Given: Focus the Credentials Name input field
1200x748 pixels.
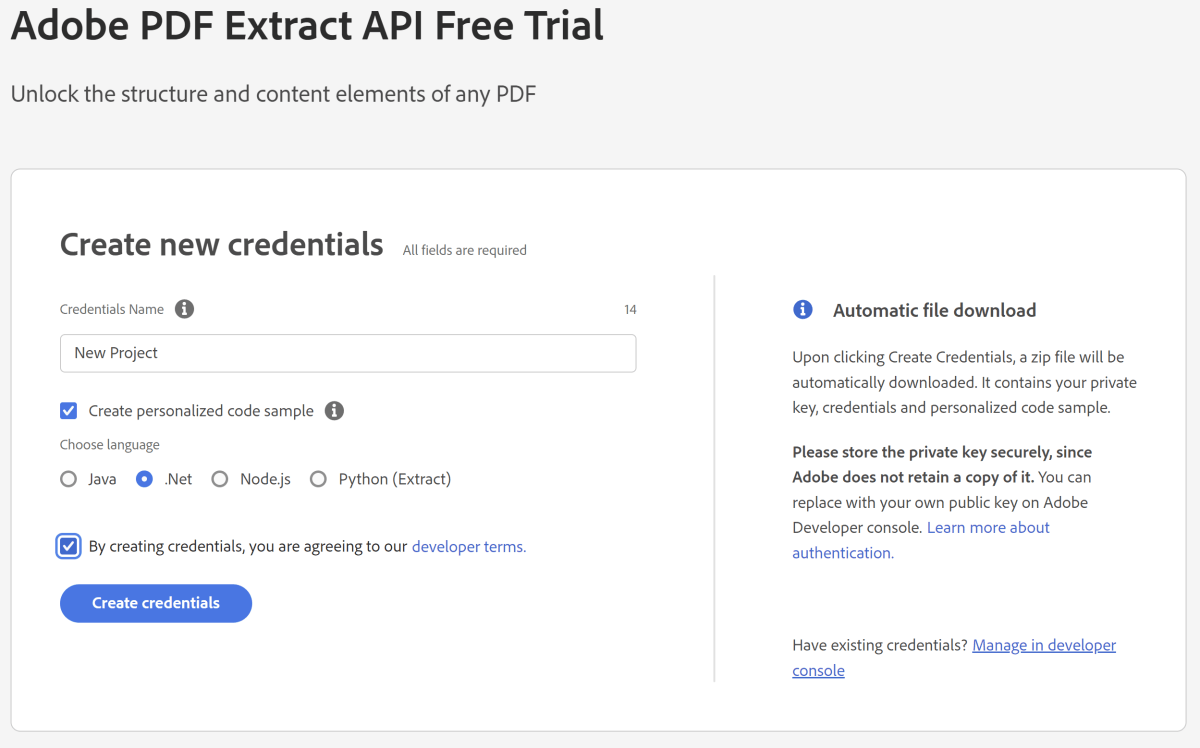Looking at the screenshot, I should pyautogui.click(x=348, y=353).
